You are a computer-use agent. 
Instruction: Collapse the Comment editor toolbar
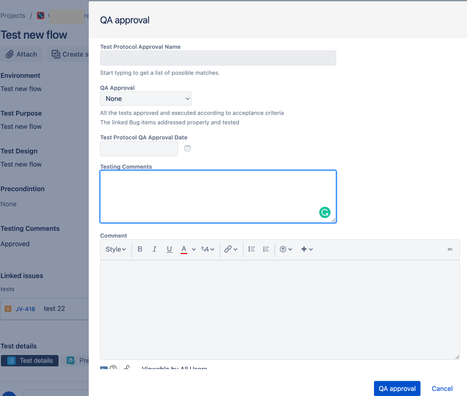point(450,249)
